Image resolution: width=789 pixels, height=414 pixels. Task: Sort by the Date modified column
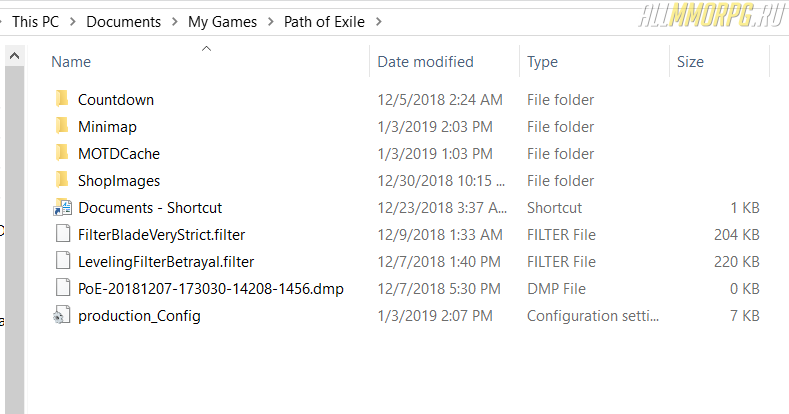point(444,61)
